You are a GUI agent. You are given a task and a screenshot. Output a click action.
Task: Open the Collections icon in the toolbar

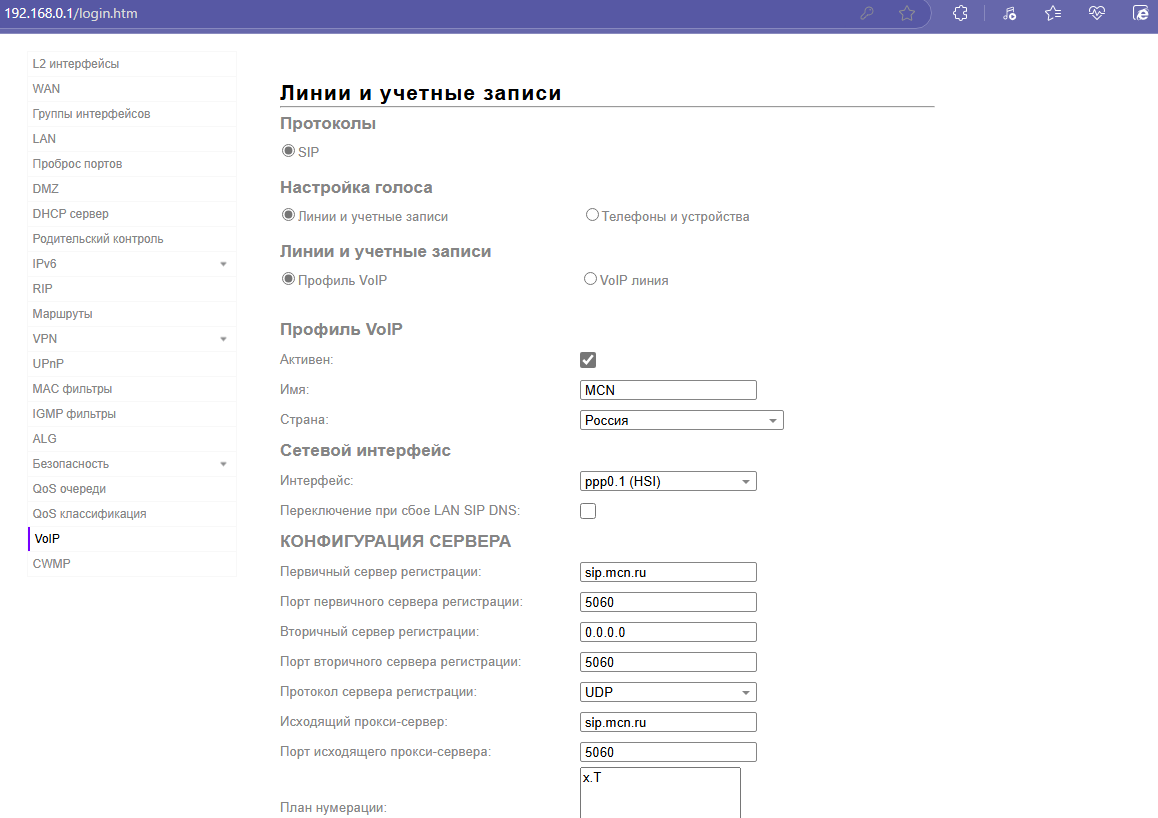click(1051, 13)
